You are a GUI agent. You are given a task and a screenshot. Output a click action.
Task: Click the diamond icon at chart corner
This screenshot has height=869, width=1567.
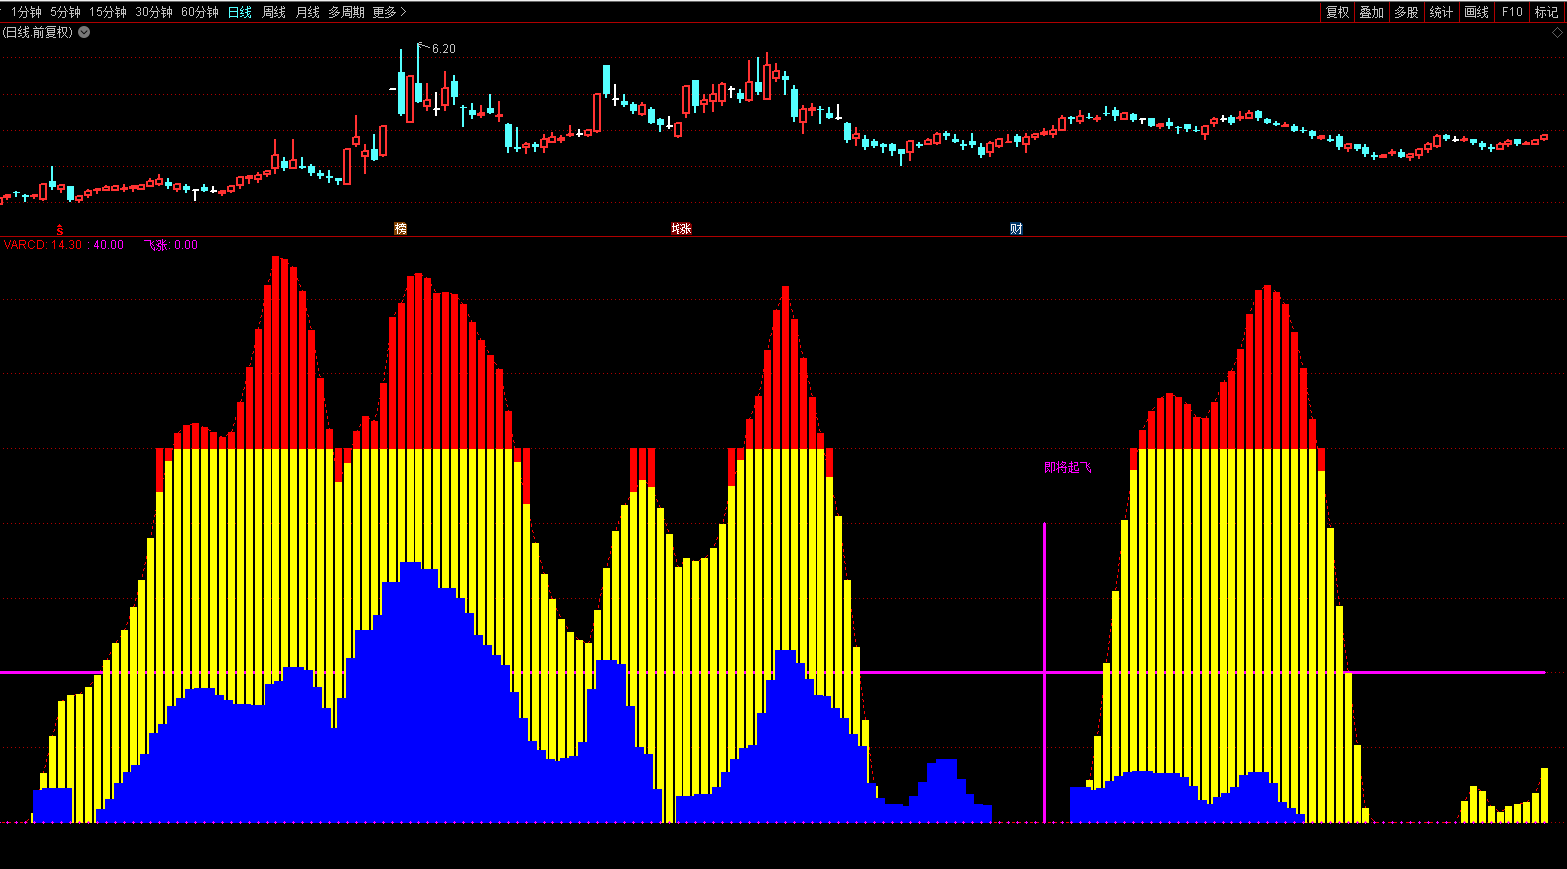1557,32
